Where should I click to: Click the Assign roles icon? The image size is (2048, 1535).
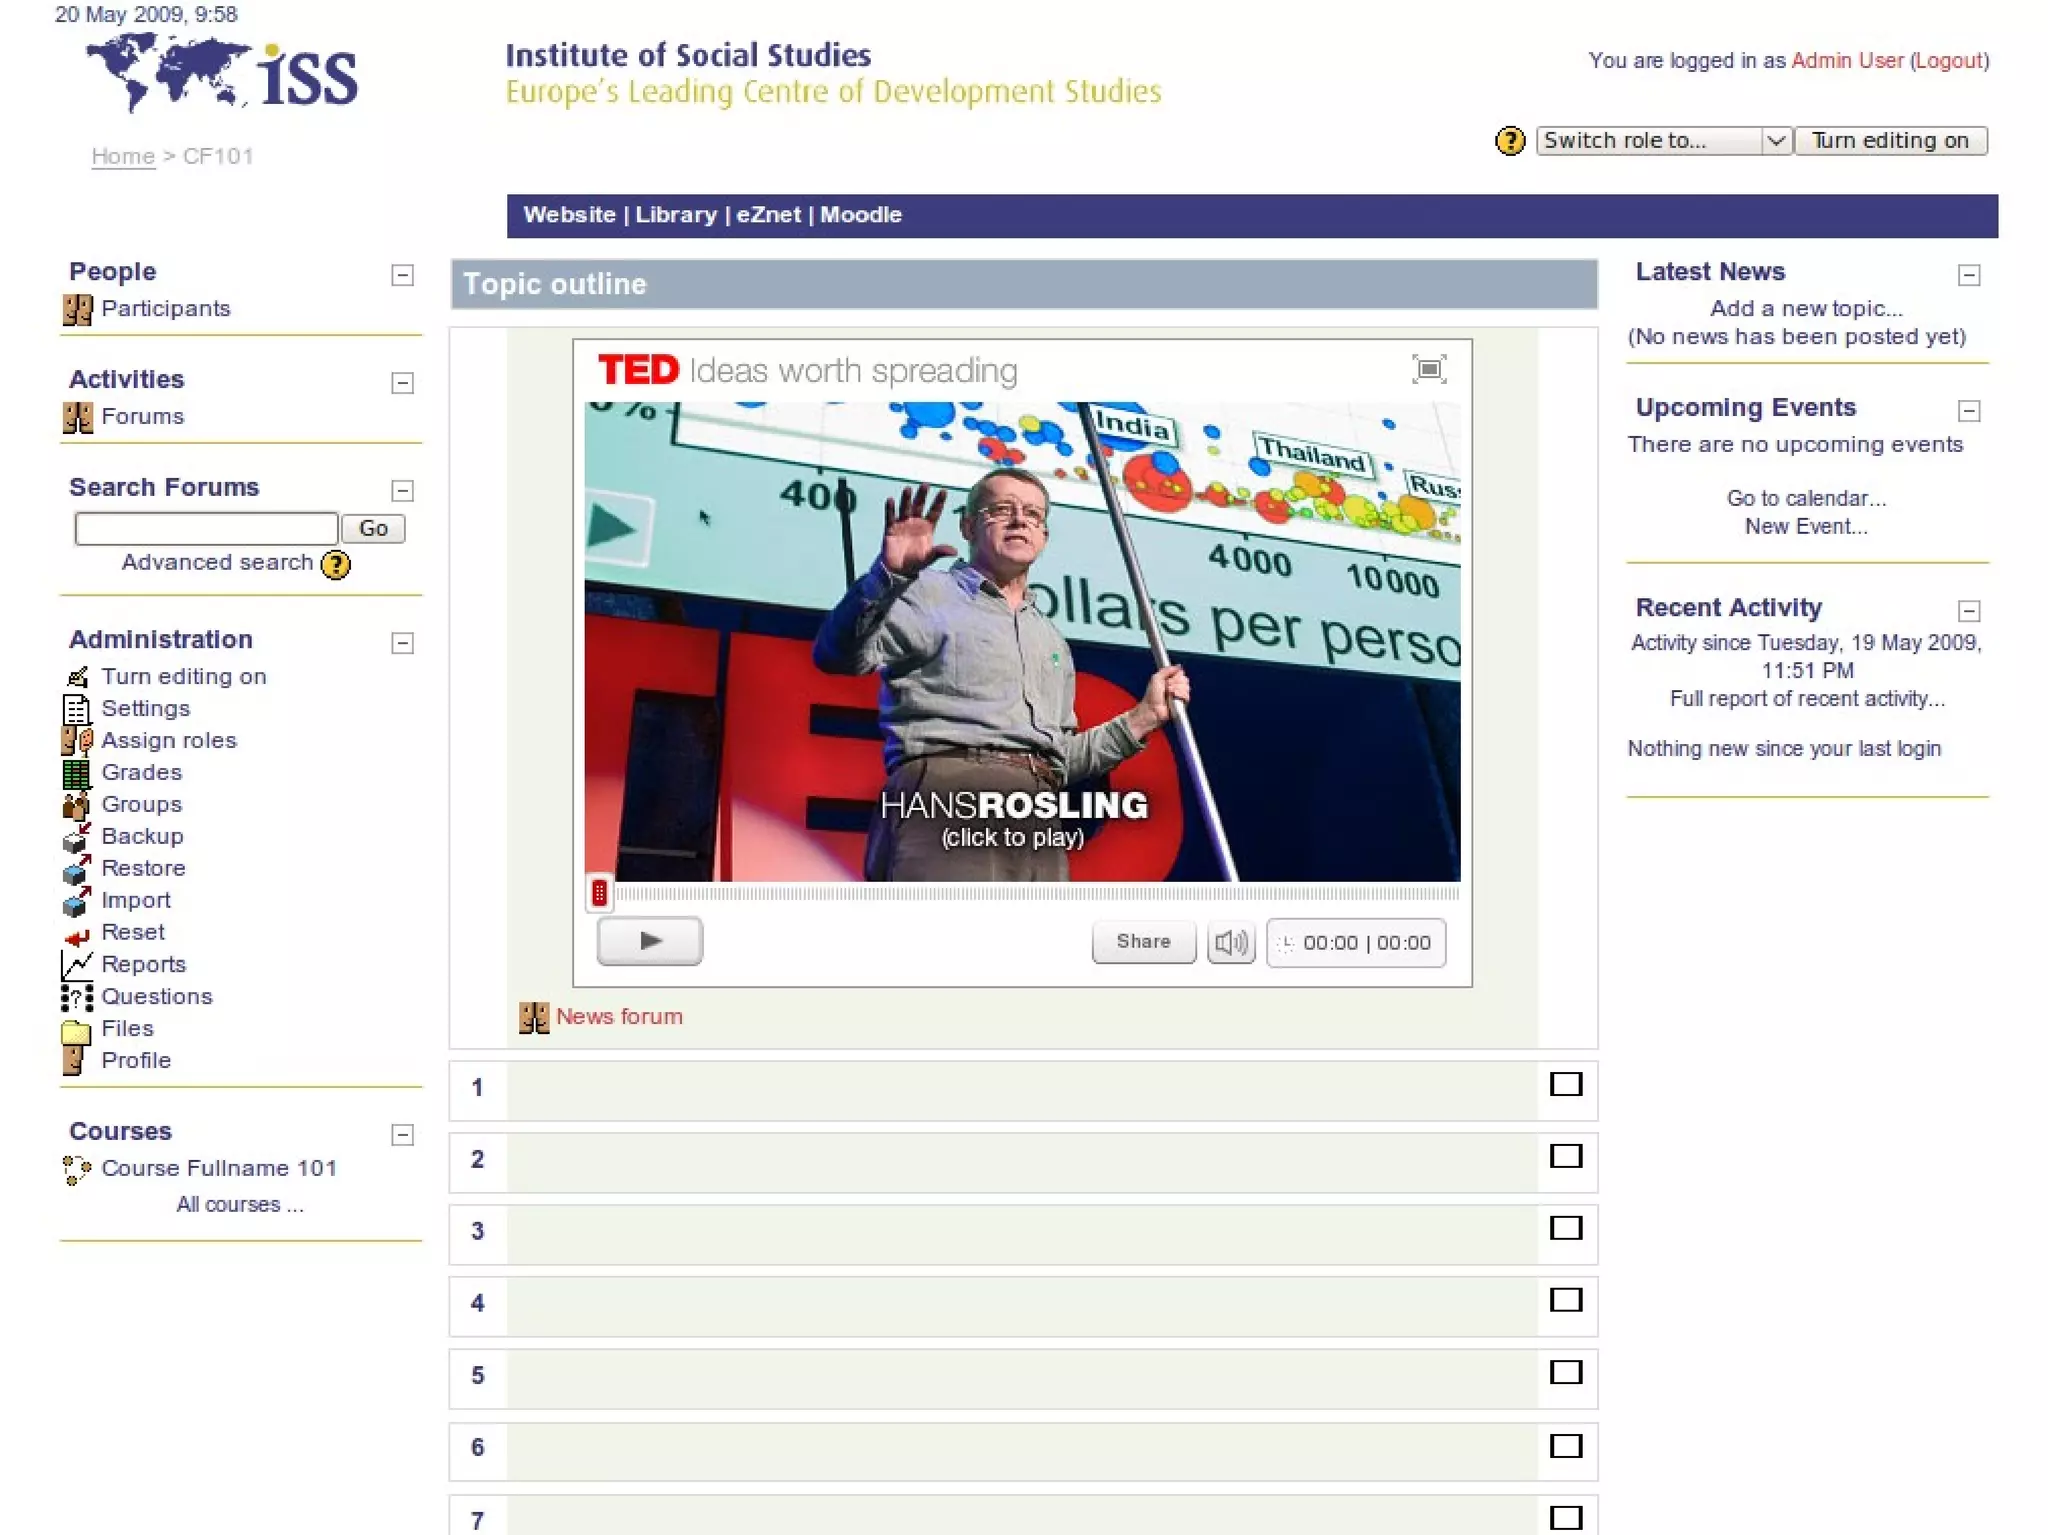coord(77,741)
